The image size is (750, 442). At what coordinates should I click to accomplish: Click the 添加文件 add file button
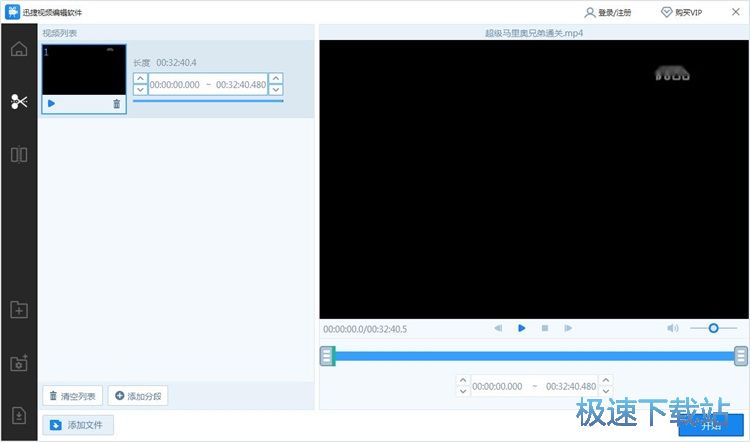tap(78, 425)
